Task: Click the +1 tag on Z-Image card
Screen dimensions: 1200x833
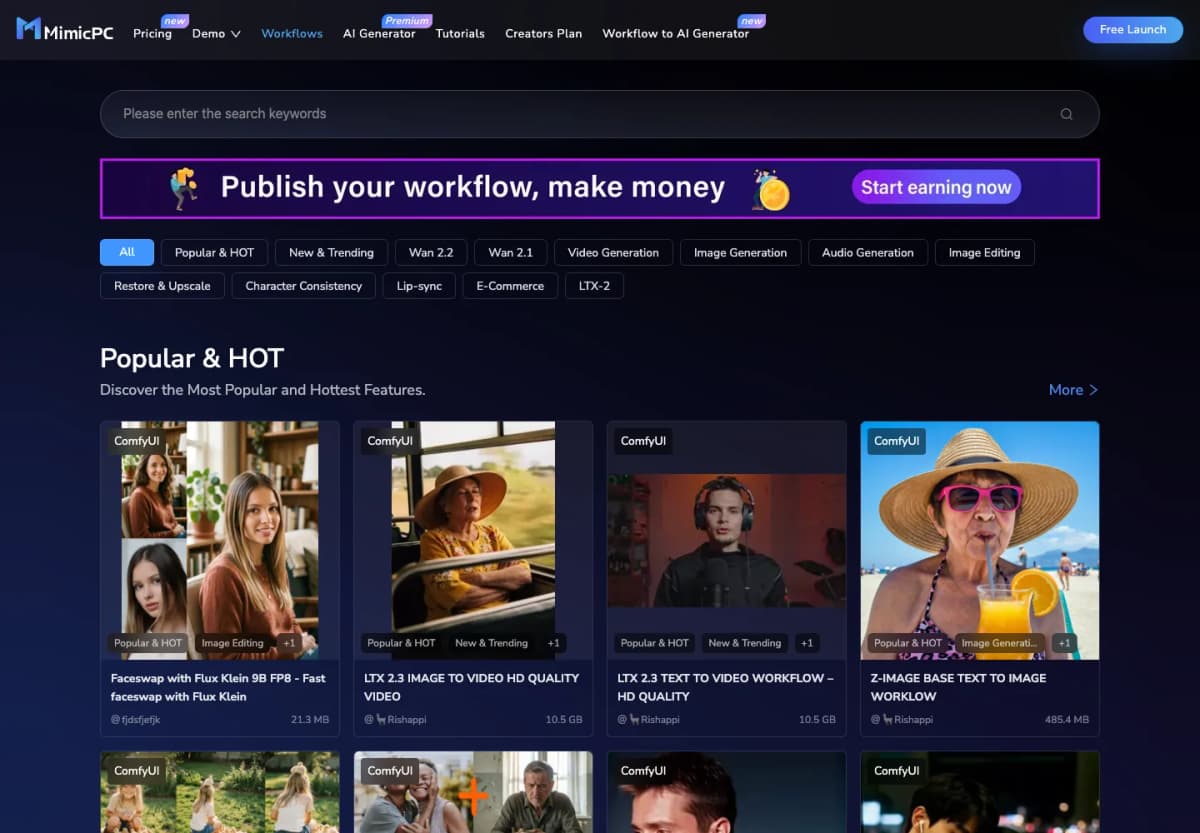Action: (x=1064, y=643)
